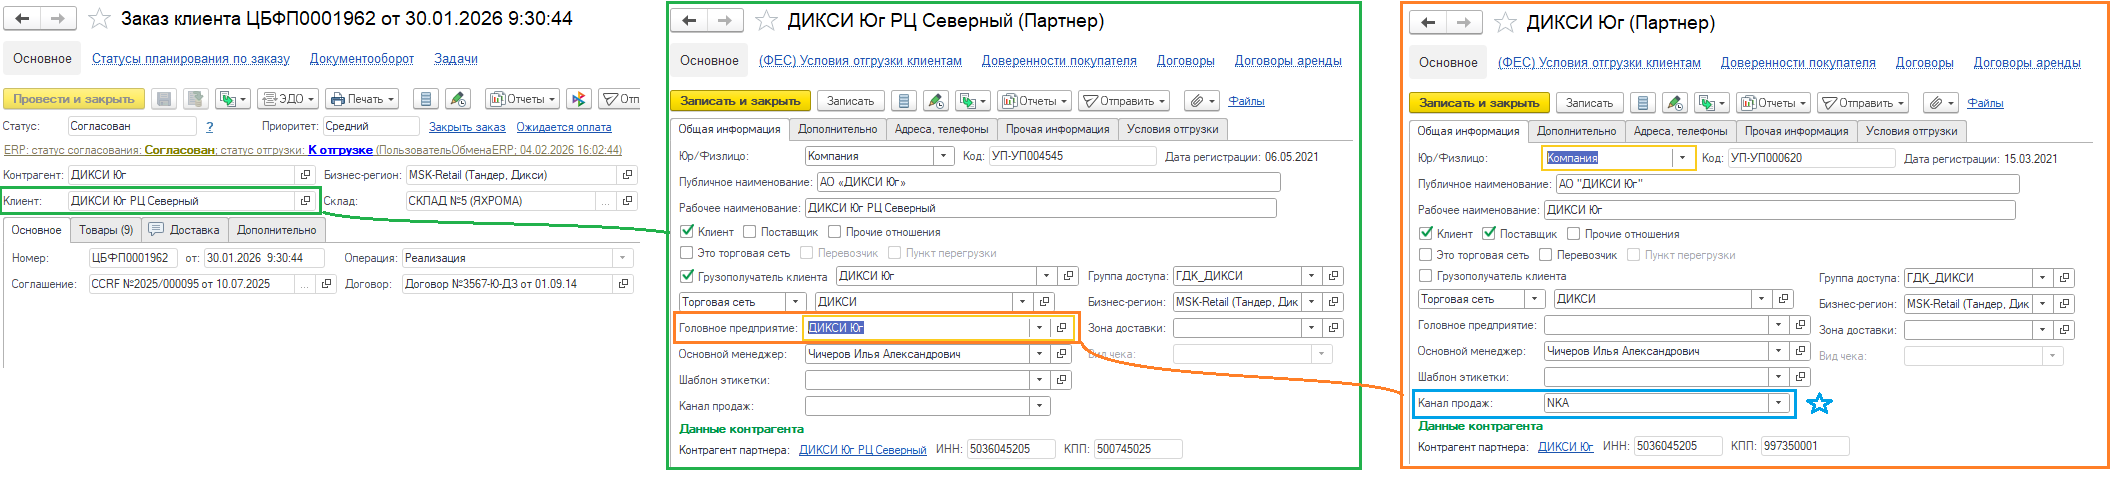Open the Клиент field's linked card icon
The image size is (2112, 480).
coord(306,201)
